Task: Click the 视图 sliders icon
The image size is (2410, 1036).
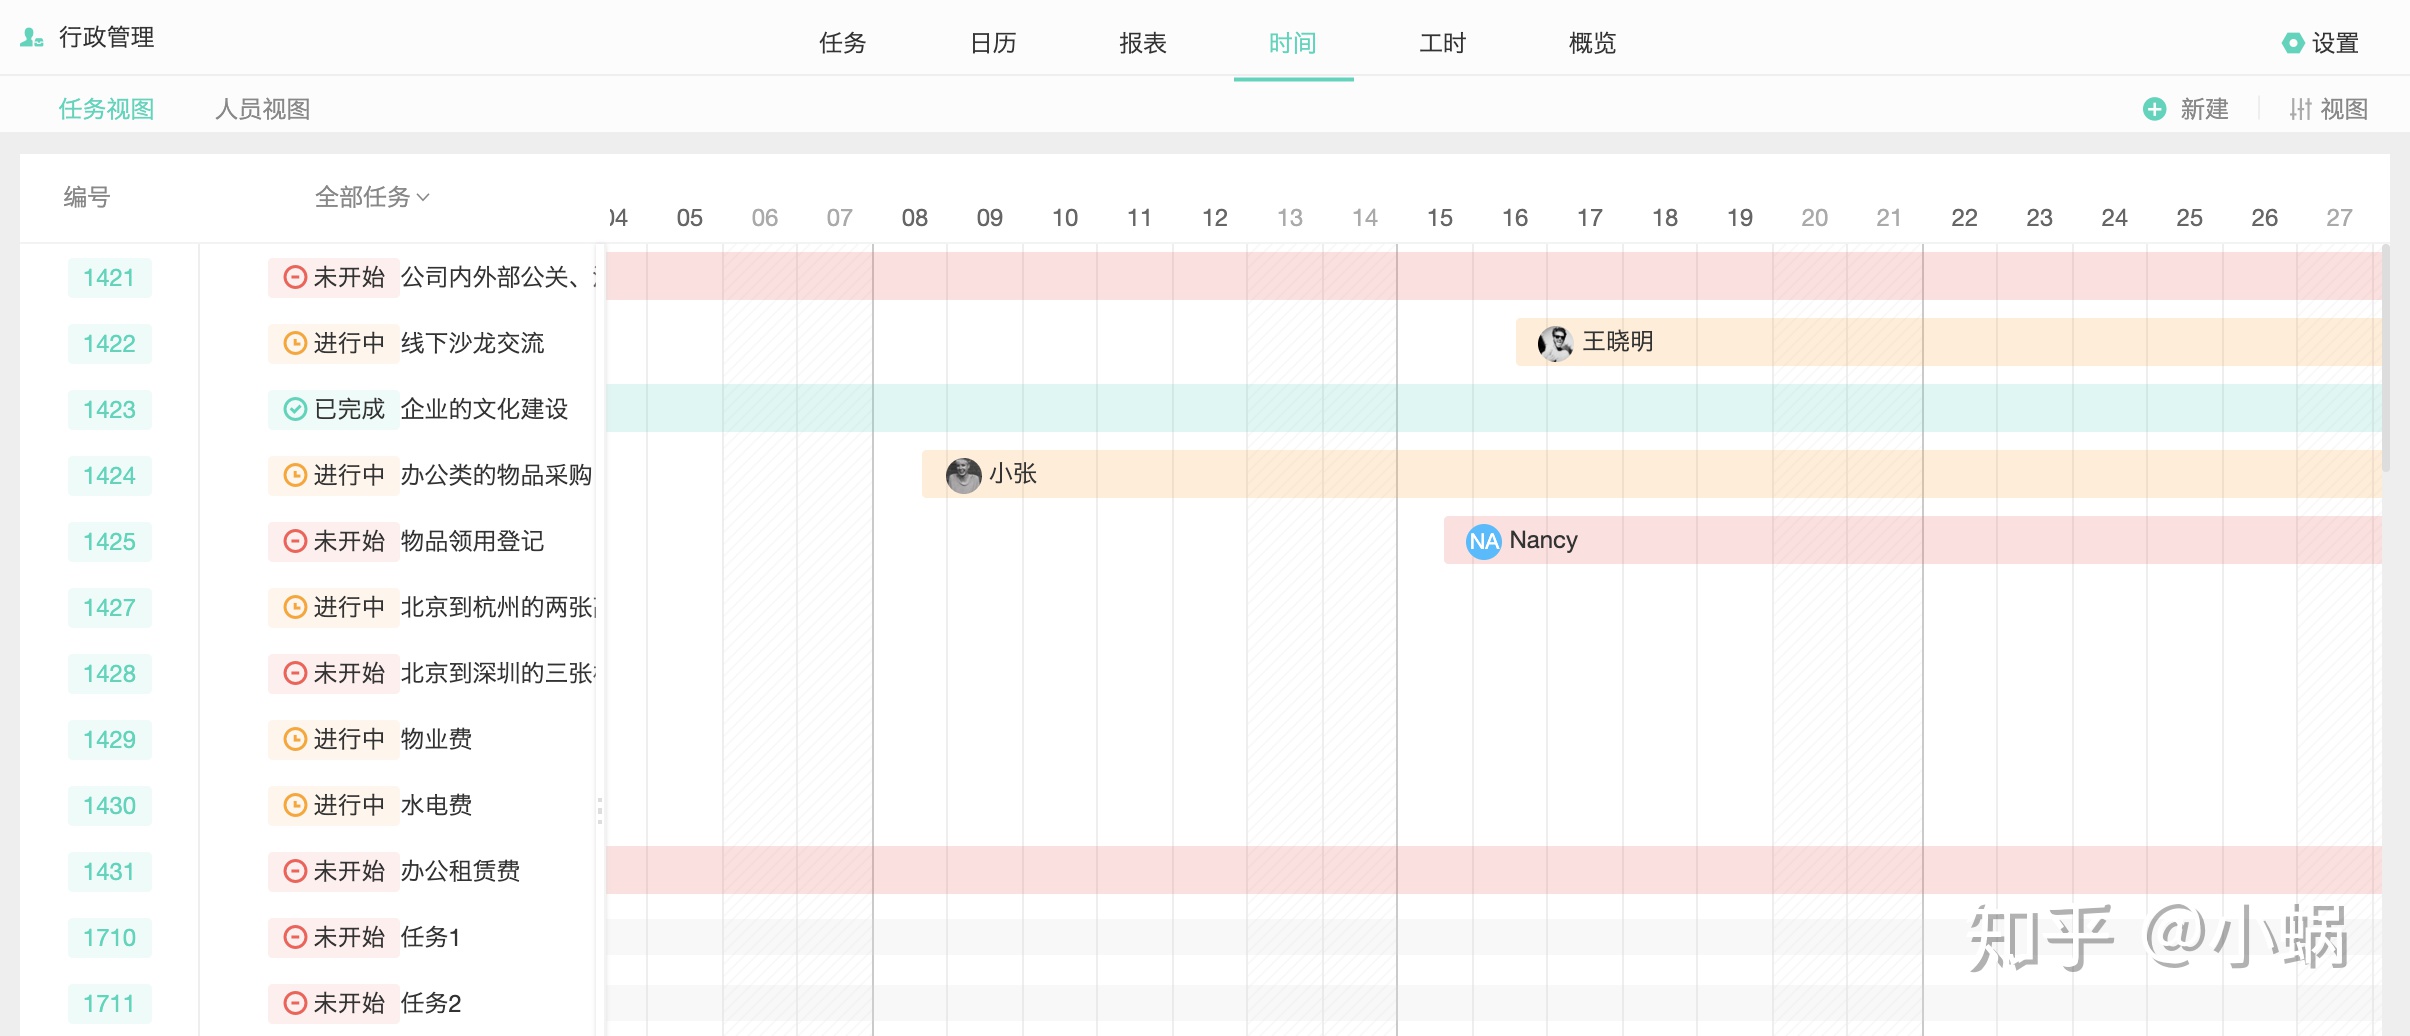Action: tap(2301, 109)
